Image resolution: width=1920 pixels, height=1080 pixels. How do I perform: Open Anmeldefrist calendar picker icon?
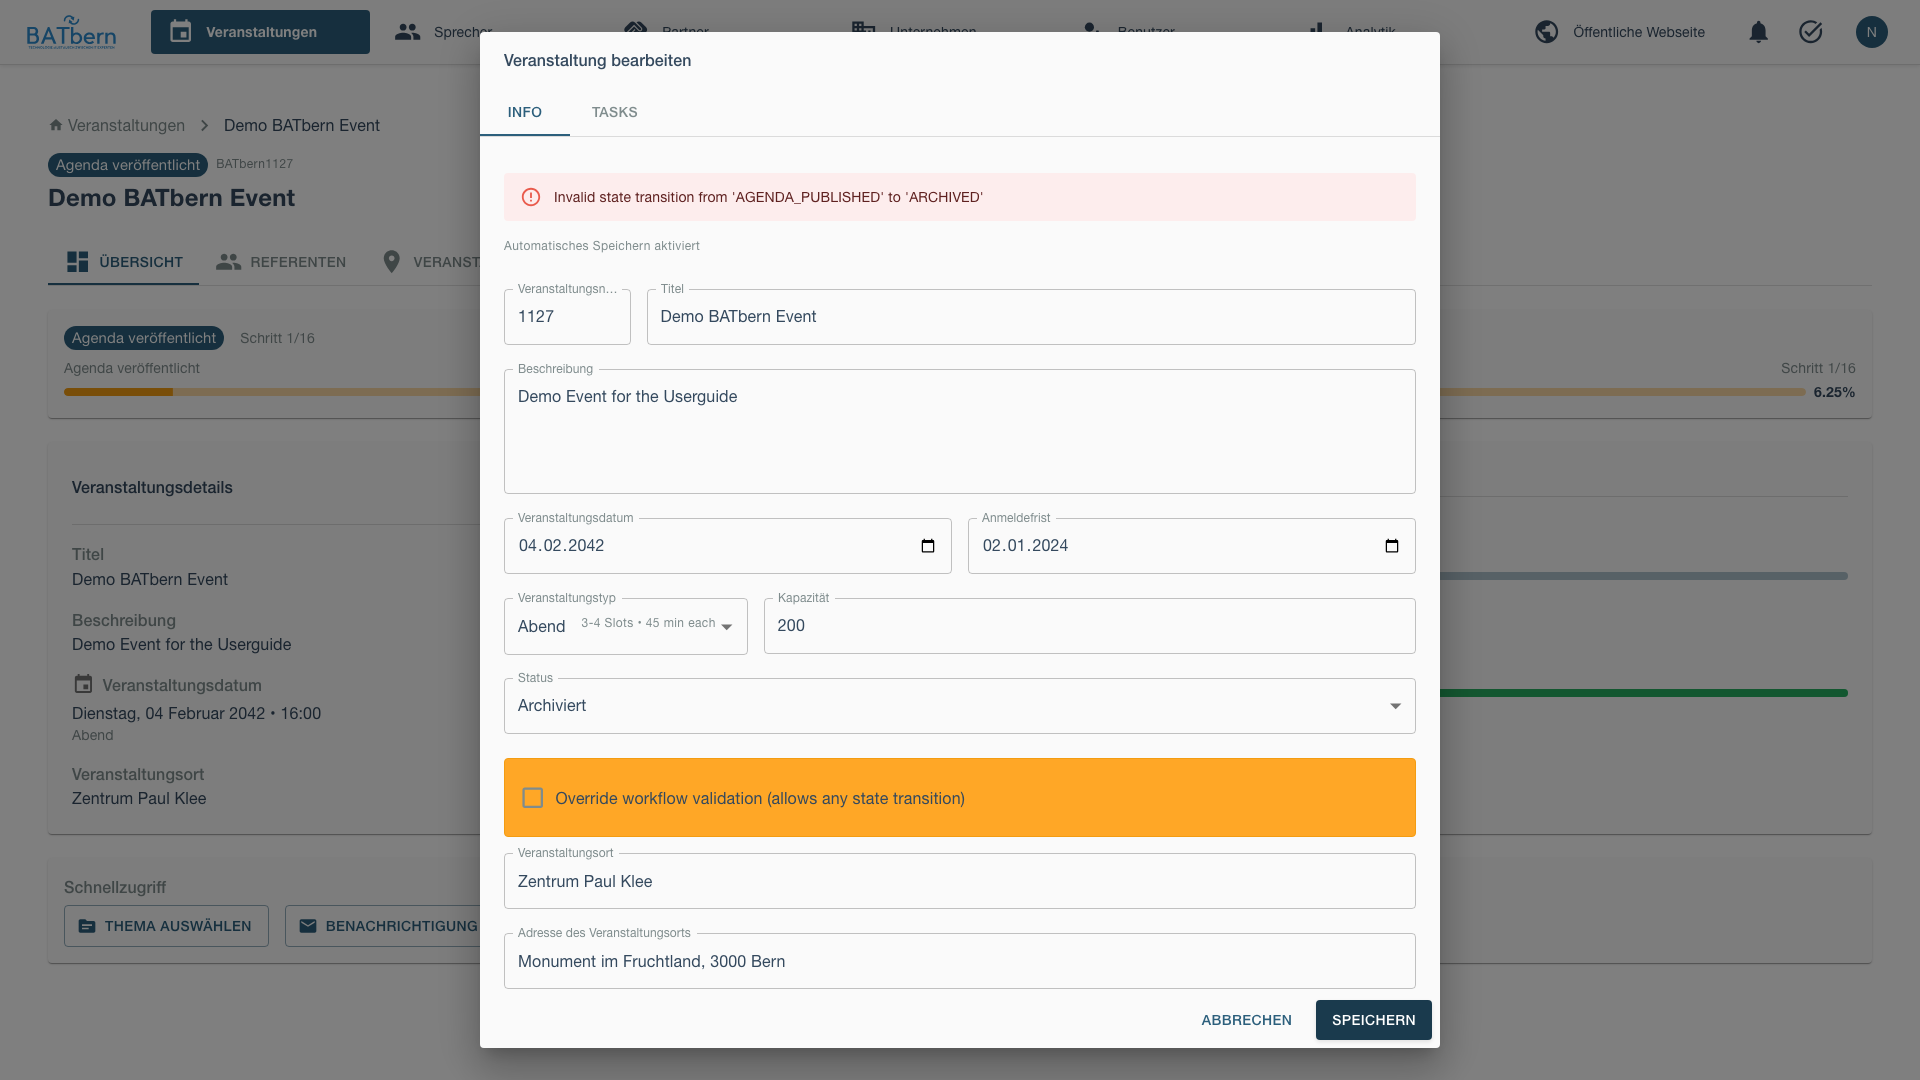(x=1391, y=546)
